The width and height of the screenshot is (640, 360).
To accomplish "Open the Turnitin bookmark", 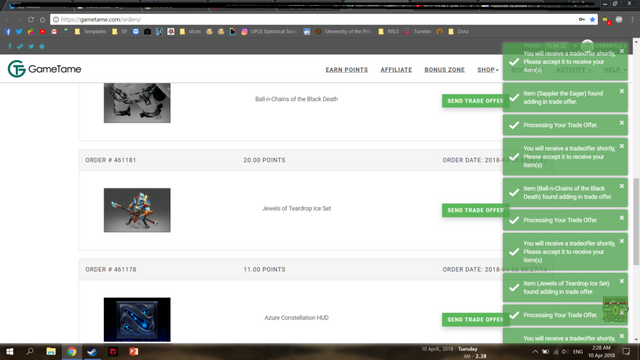I will tap(418, 31).
